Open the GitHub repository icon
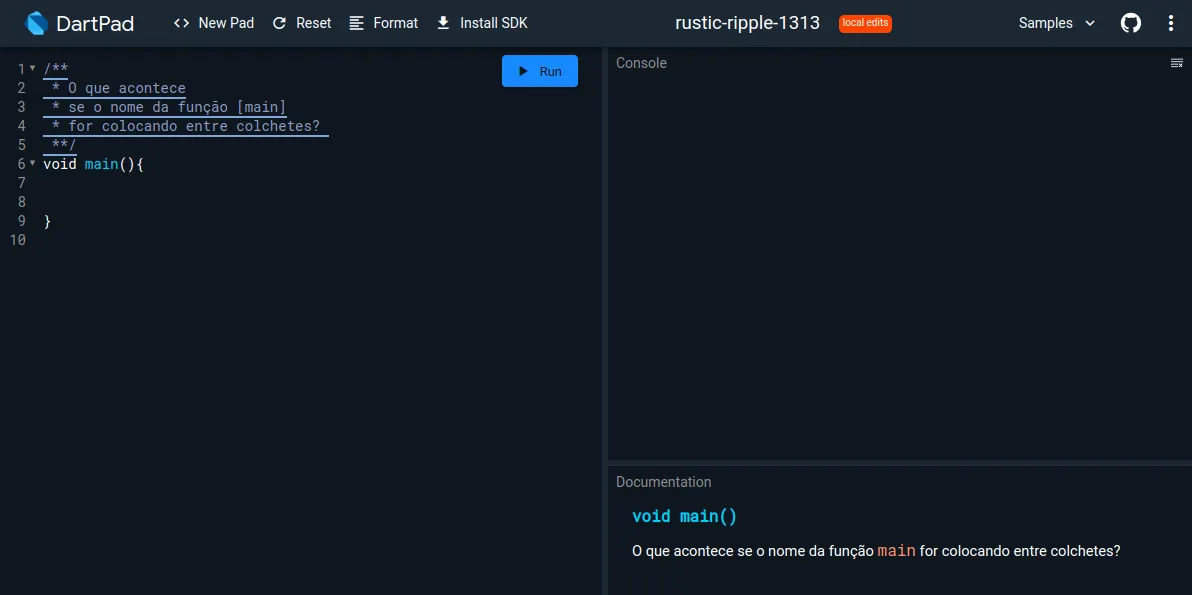Image resolution: width=1192 pixels, height=595 pixels. pyautogui.click(x=1131, y=23)
